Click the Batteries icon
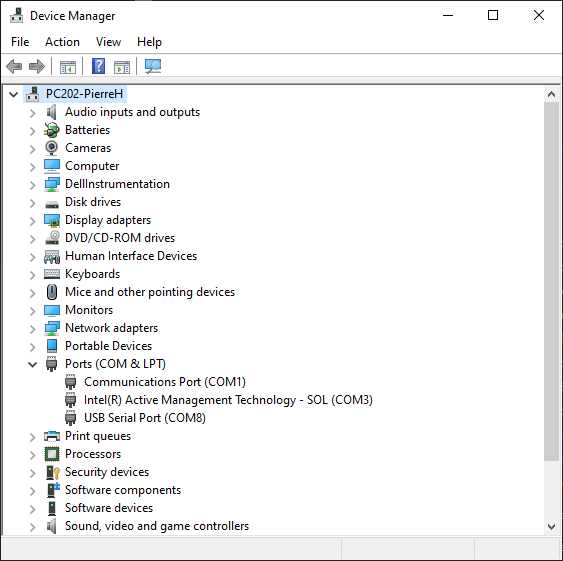 tap(52, 130)
